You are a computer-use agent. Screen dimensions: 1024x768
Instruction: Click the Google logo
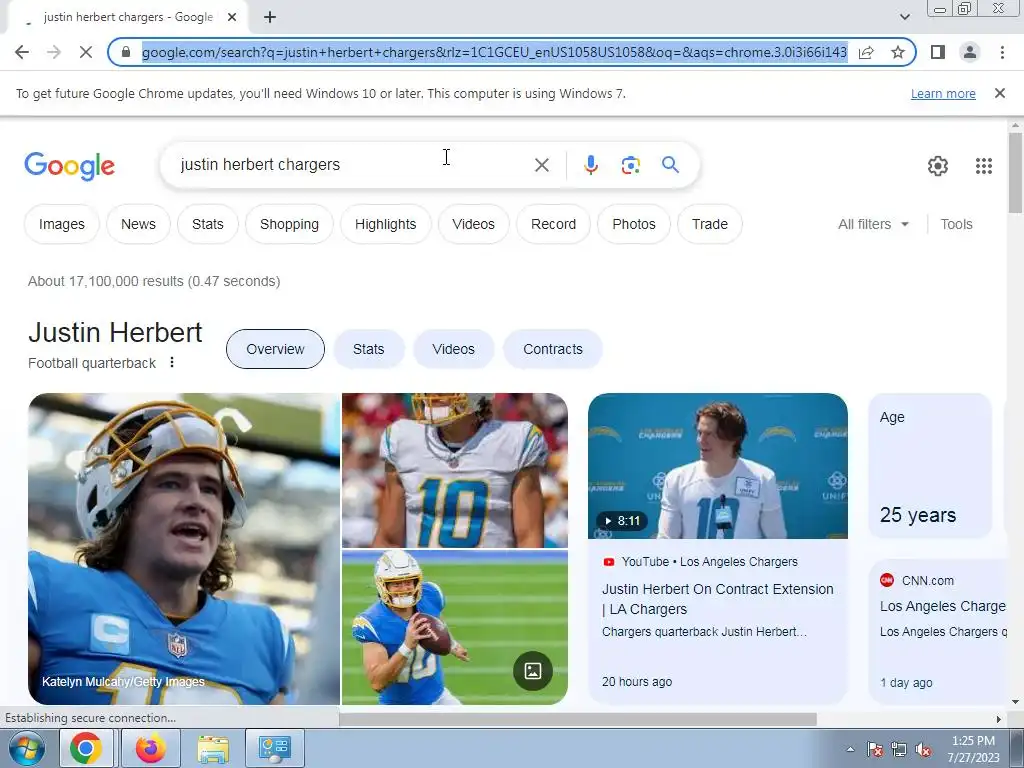point(69,166)
